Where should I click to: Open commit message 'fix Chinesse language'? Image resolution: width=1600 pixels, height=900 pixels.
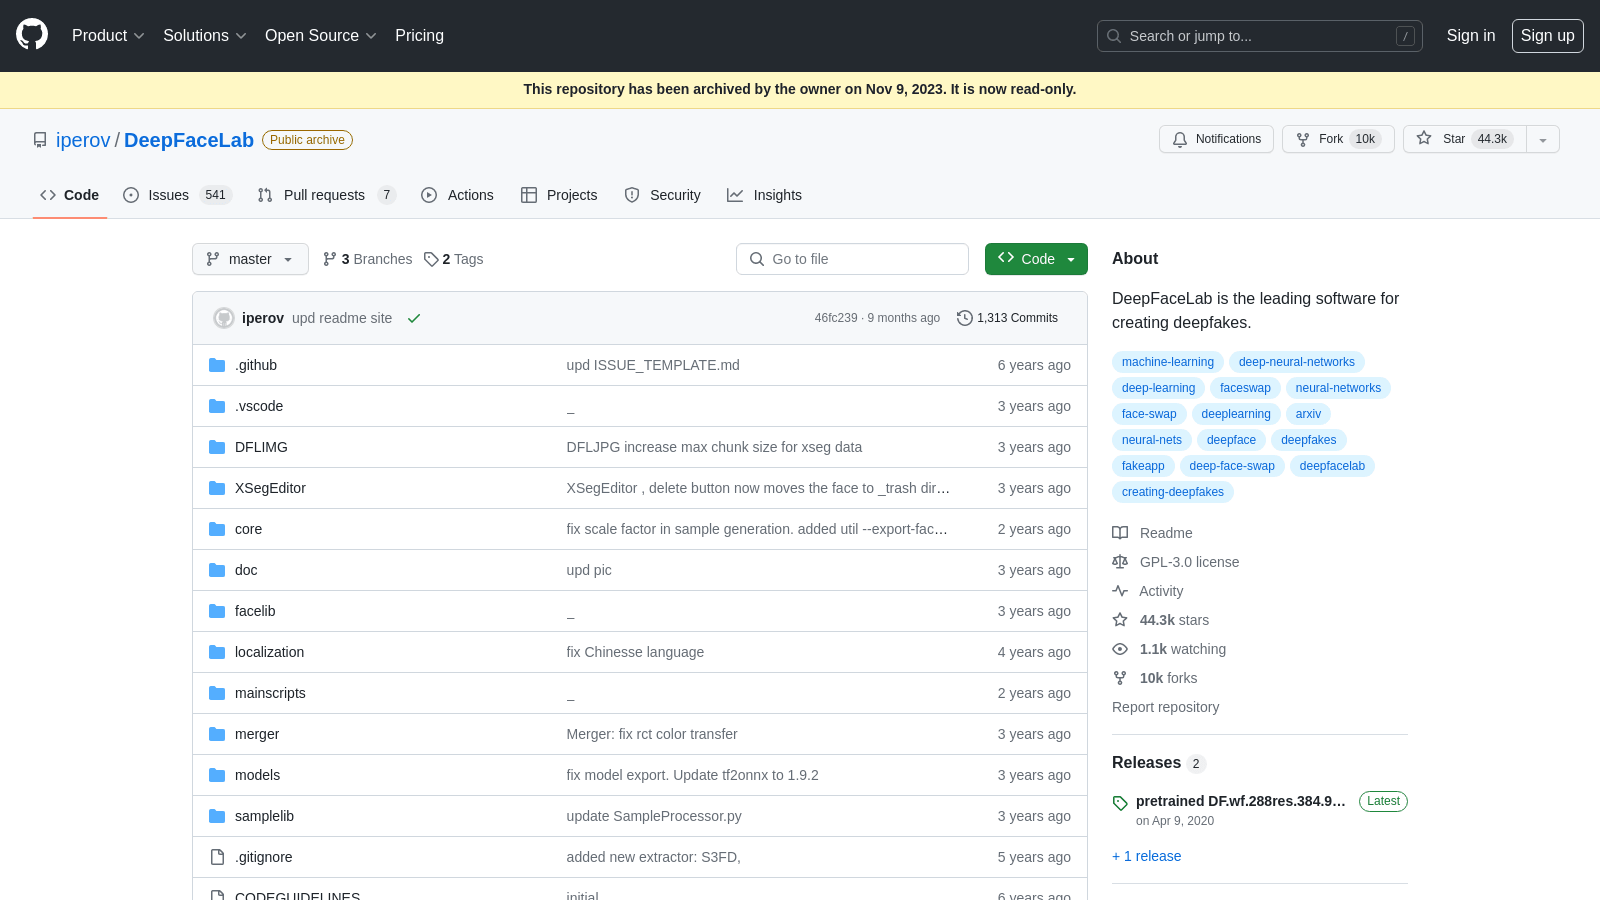click(635, 652)
